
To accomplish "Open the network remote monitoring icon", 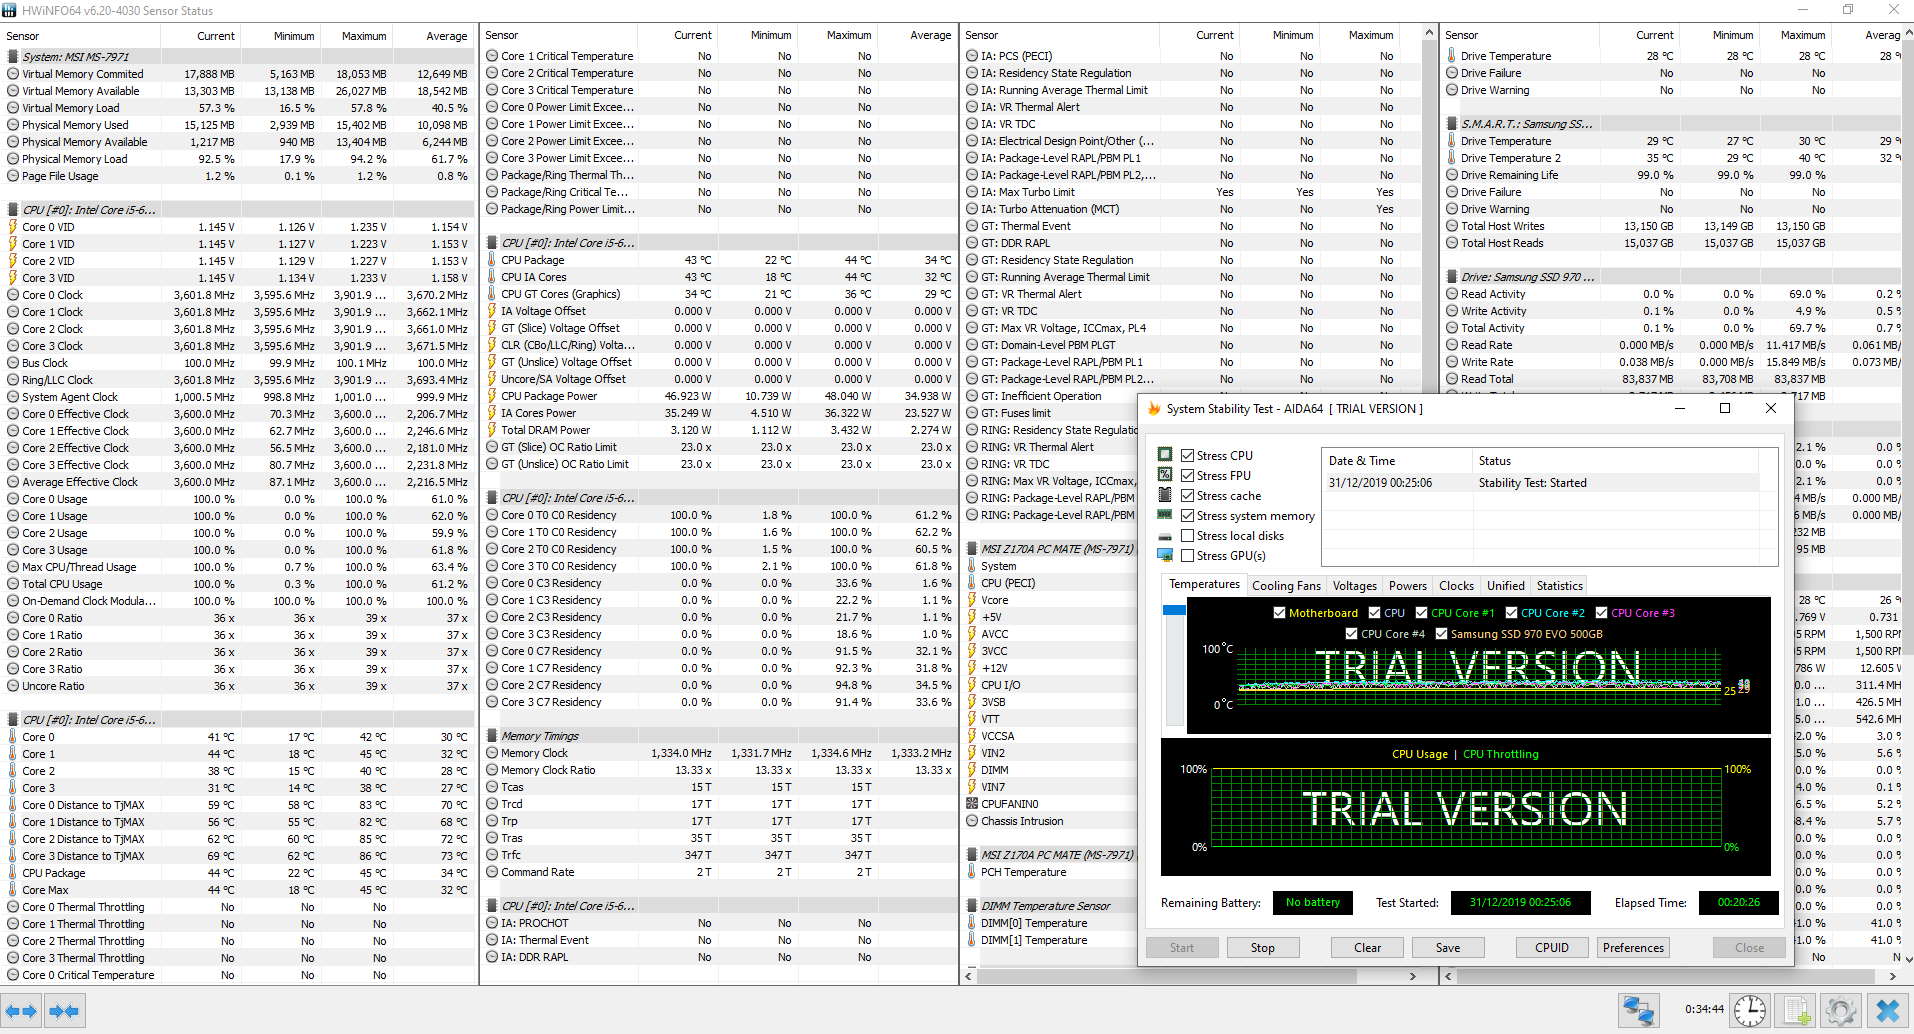I will pos(1639,1011).
